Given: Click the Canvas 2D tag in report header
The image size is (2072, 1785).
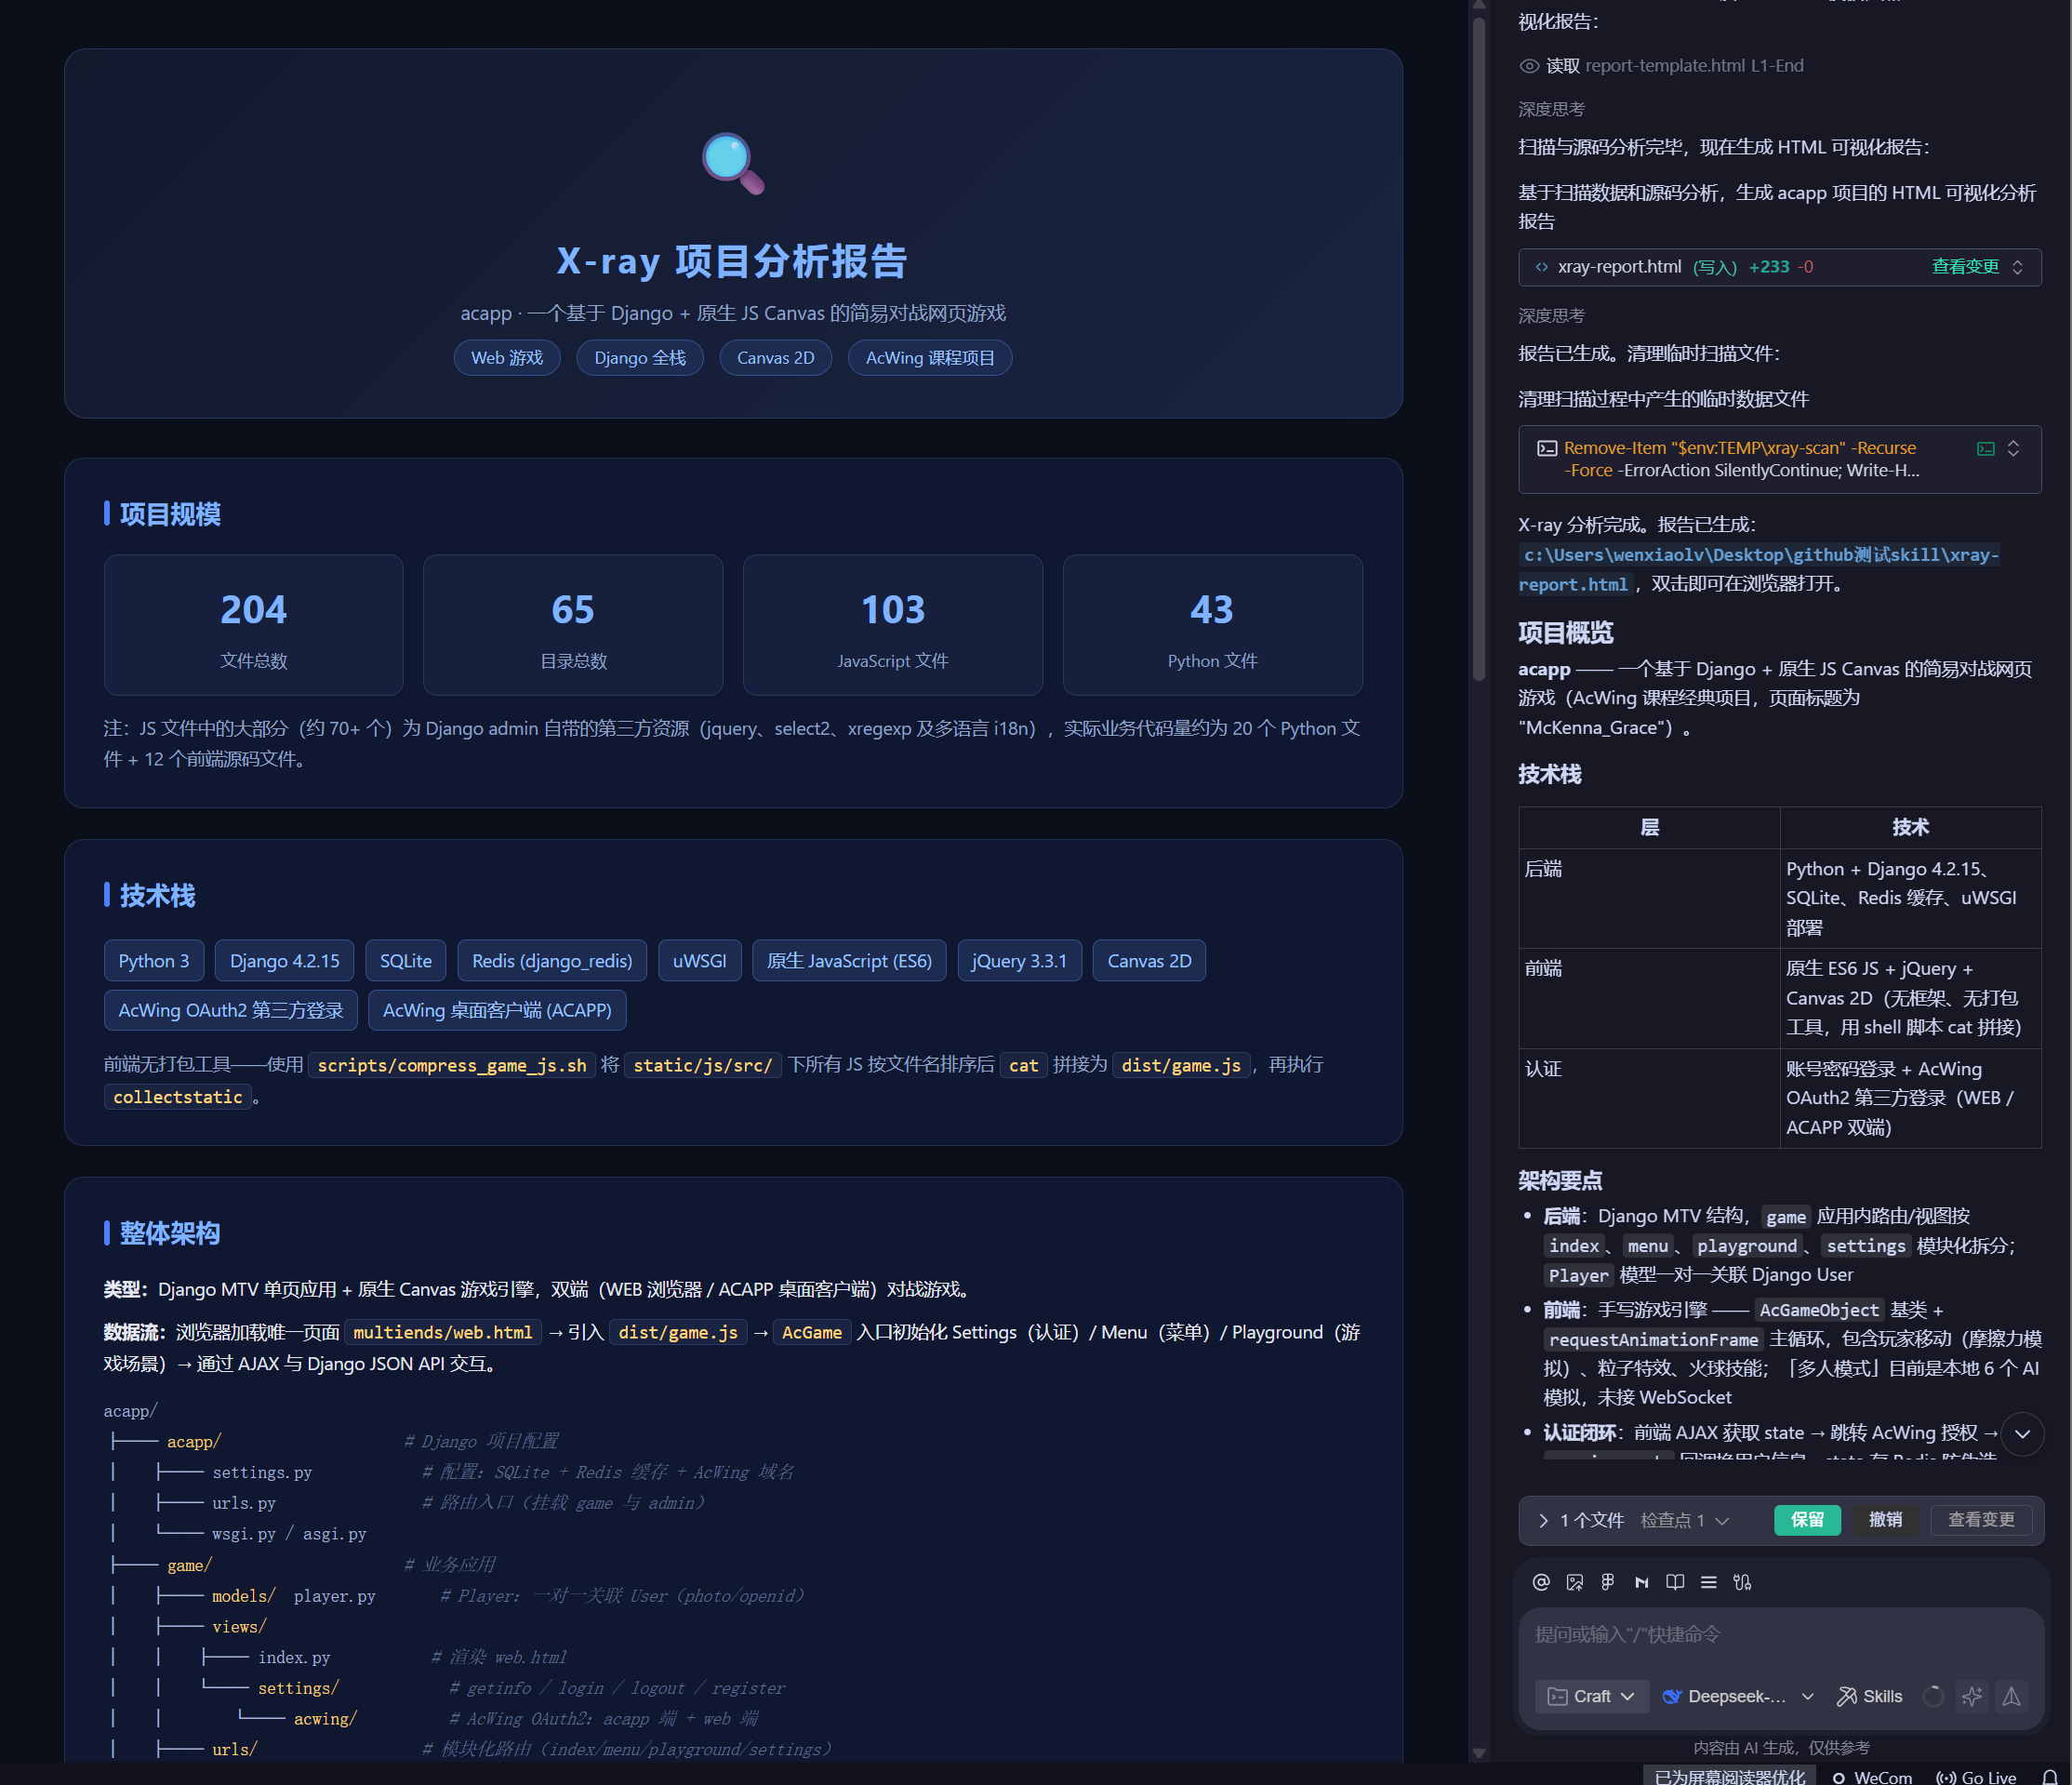Looking at the screenshot, I should coord(775,358).
